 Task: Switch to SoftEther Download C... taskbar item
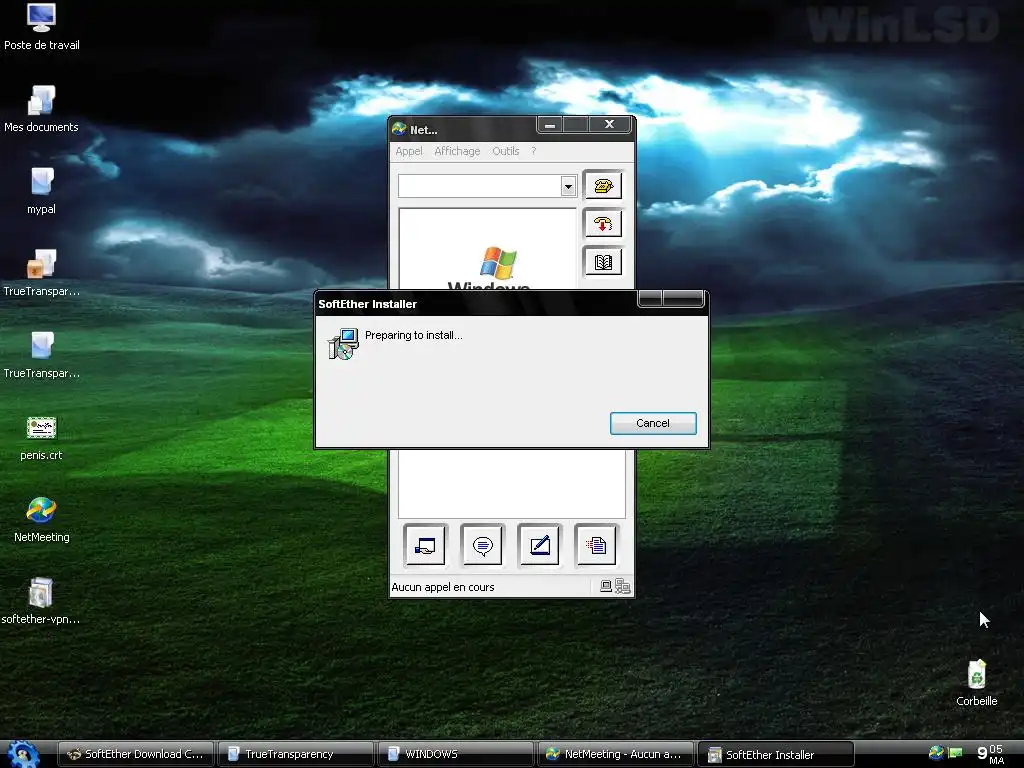(136, 754)
